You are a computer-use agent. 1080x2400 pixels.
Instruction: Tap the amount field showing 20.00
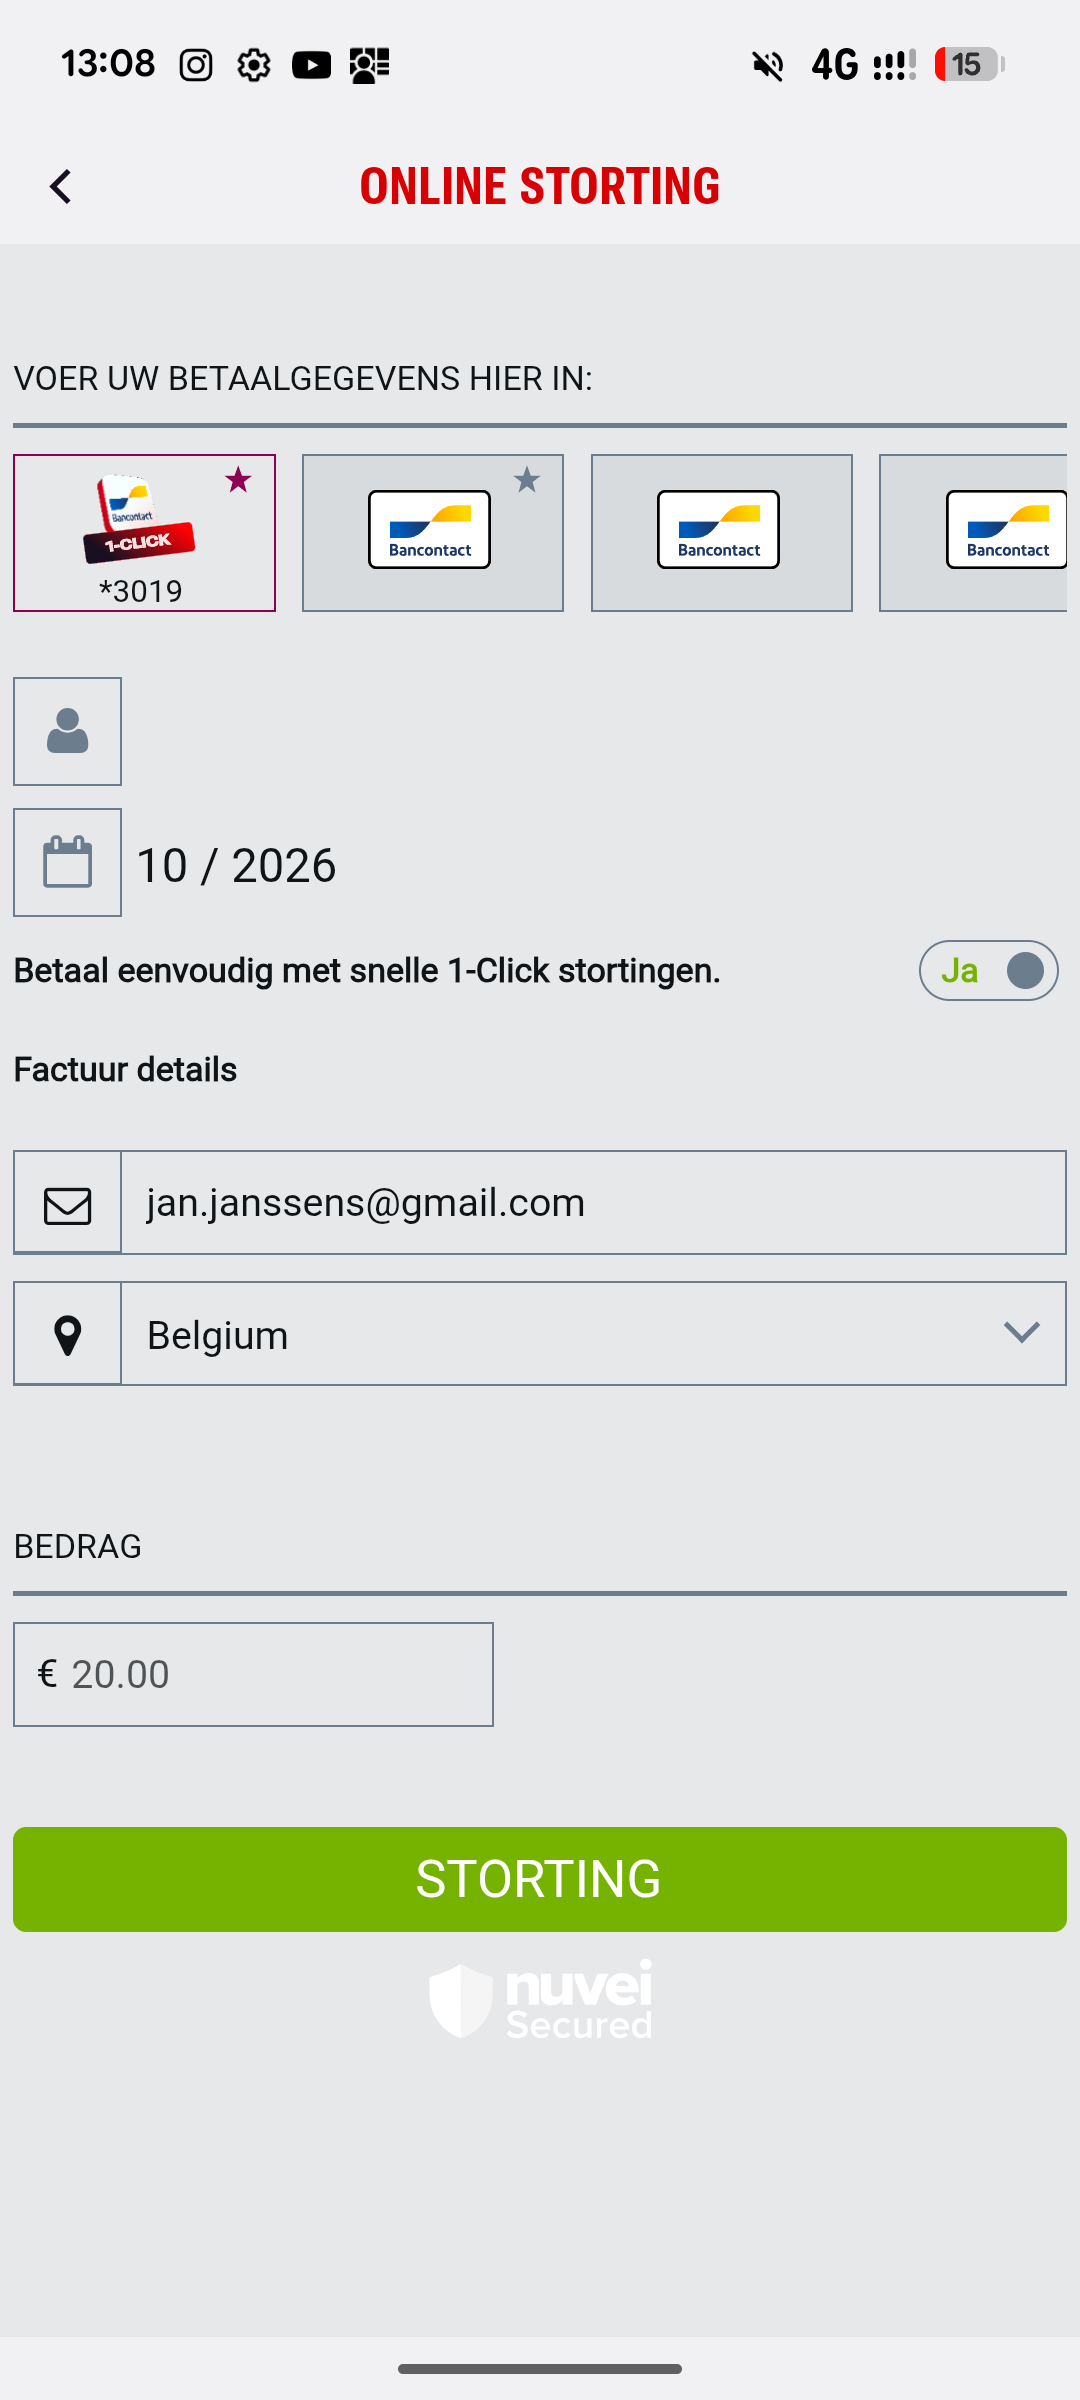270,1675
